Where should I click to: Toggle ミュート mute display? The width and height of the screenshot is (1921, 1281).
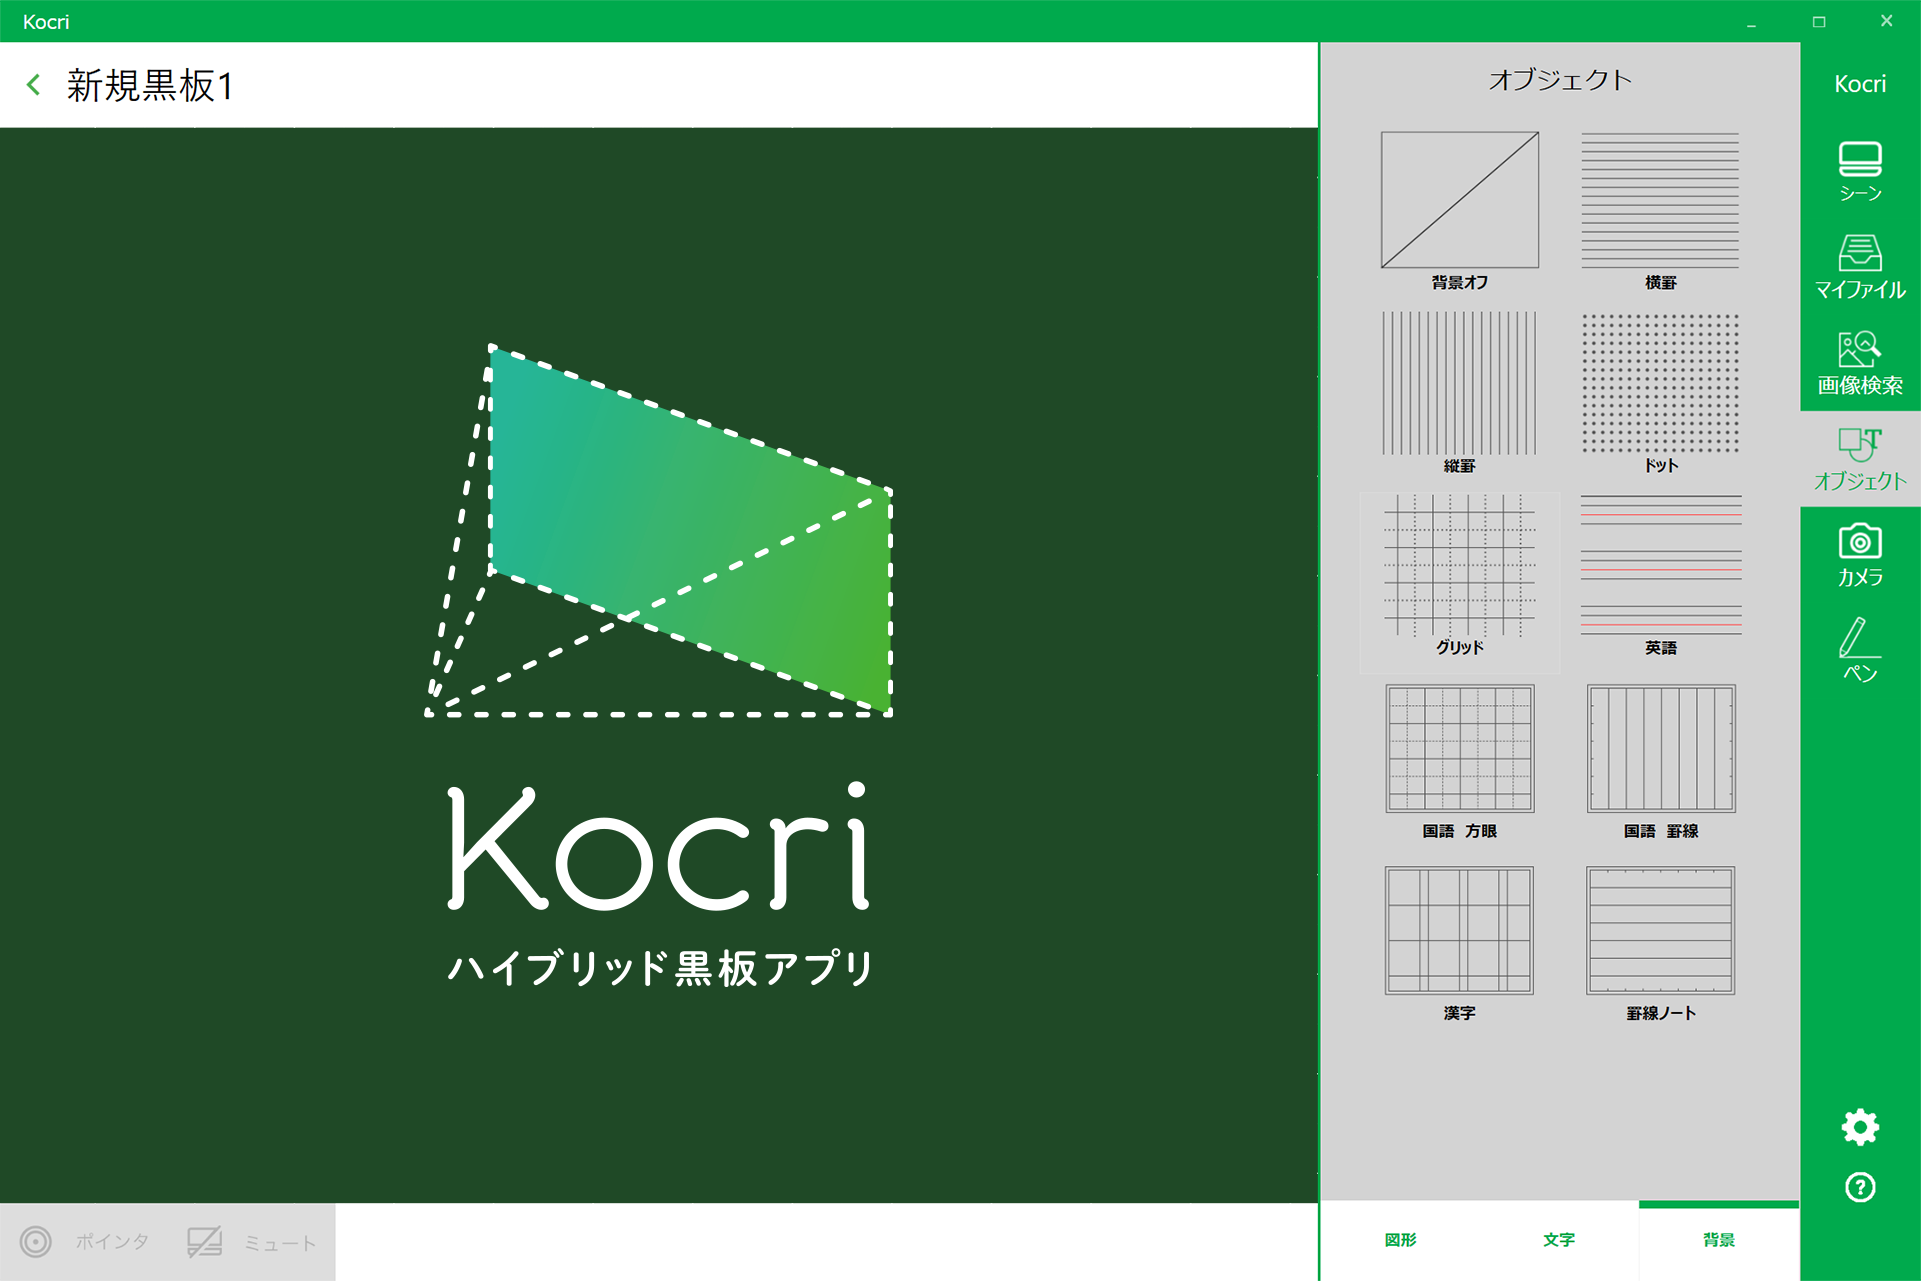coord(252,1242)
